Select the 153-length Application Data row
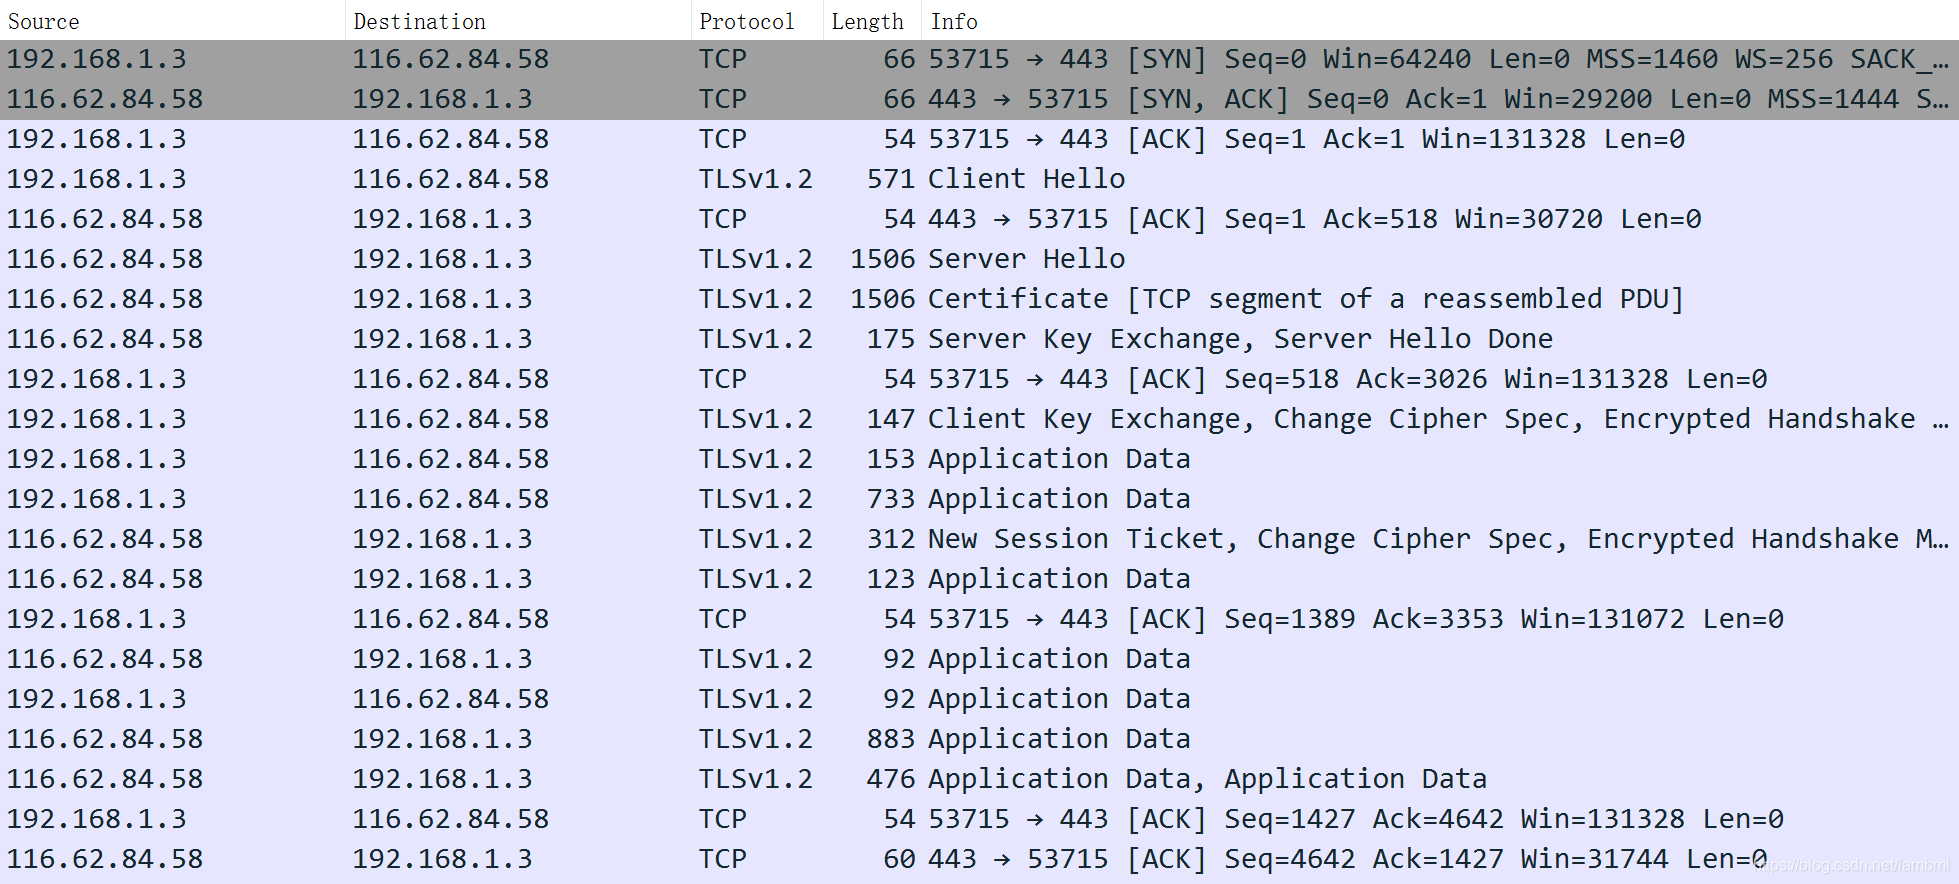The width and height of the screenshot is (1959, 884). 979,460
